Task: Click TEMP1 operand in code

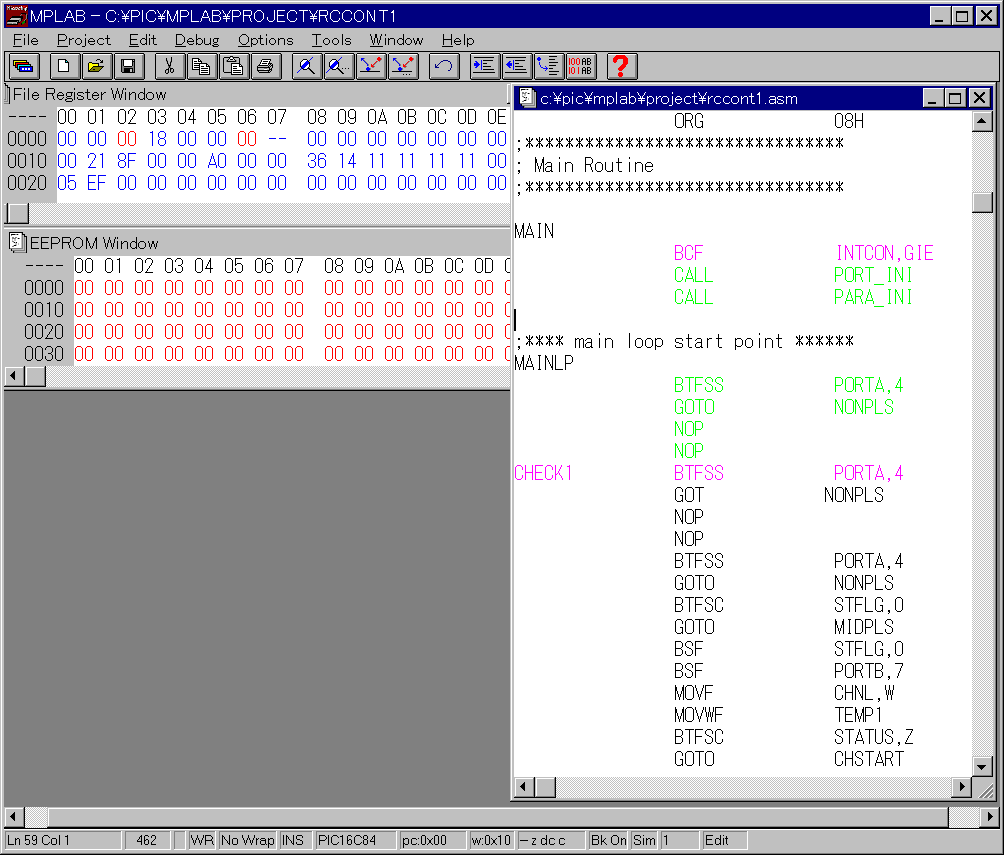Action: point(858,715)
